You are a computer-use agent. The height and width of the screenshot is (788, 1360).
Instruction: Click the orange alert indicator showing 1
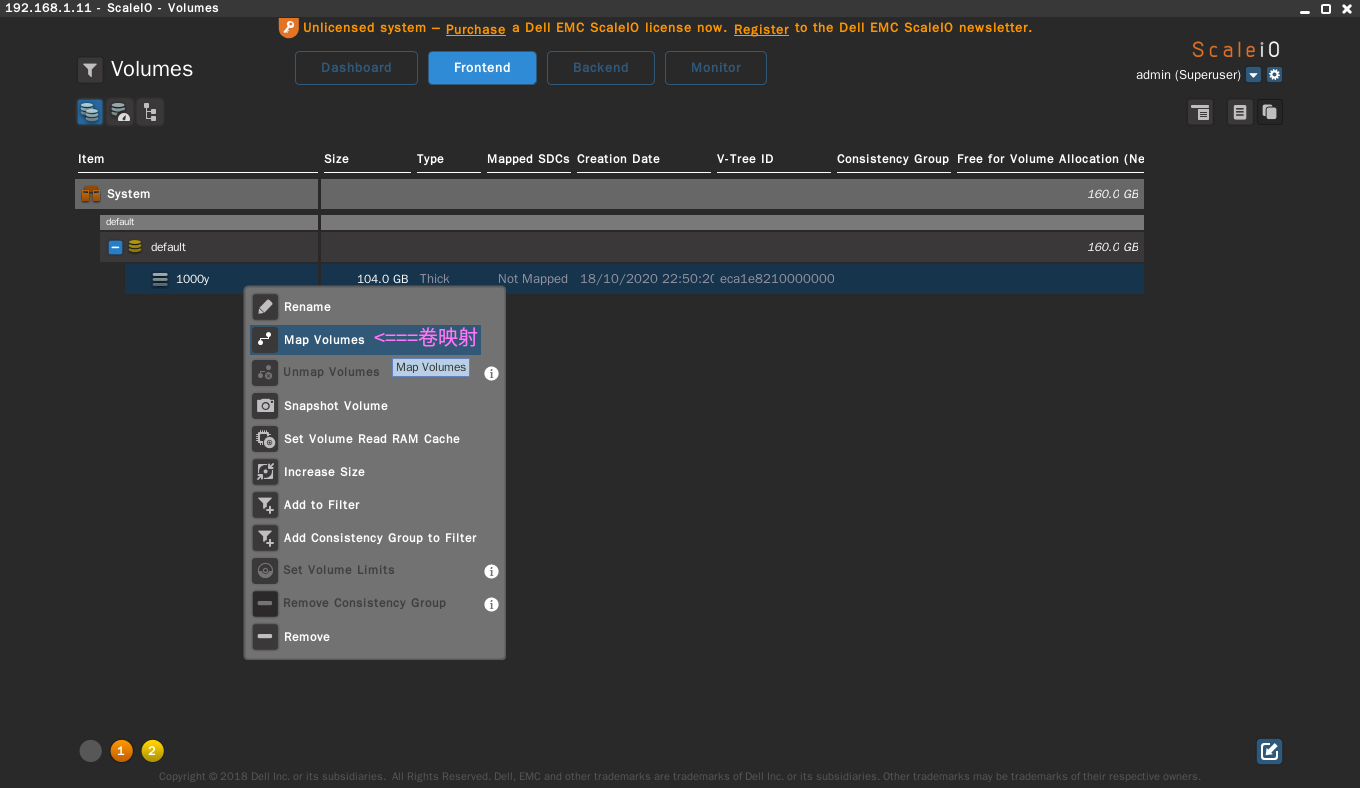click(122, 751)
